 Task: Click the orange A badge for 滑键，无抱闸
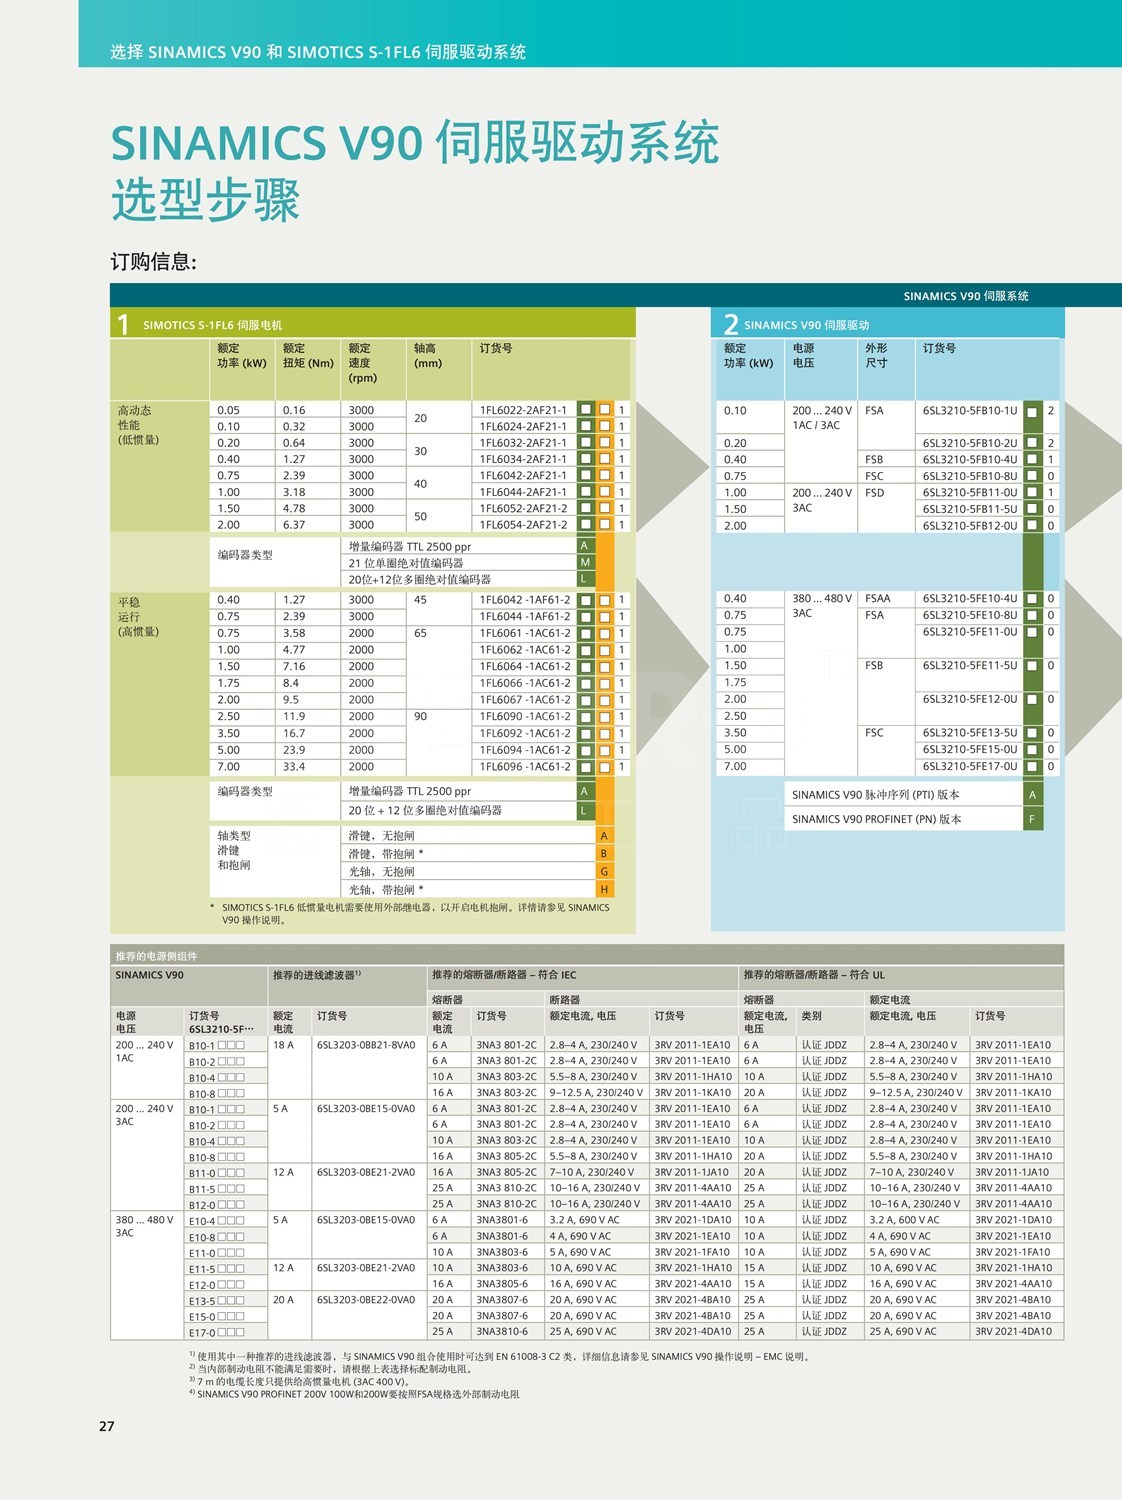(604, 836)
